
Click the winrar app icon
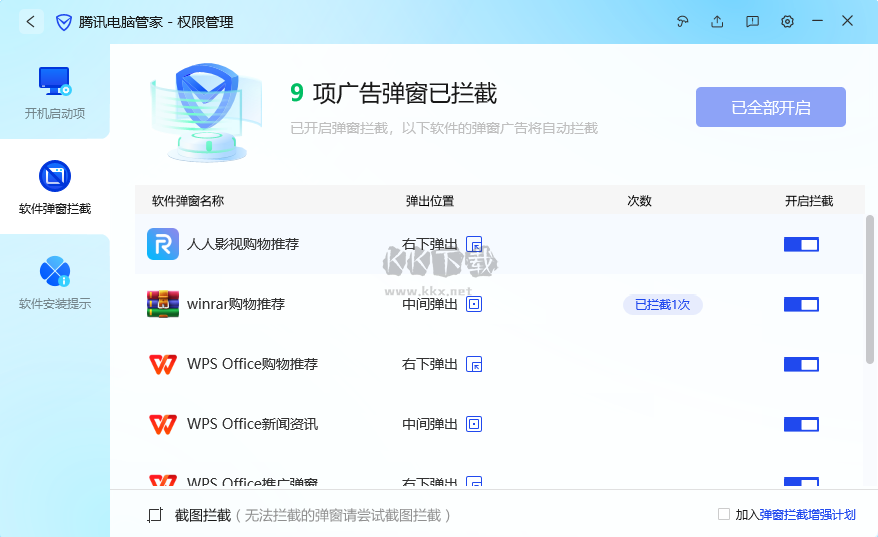pyautogui.click(x=163, y=304)
